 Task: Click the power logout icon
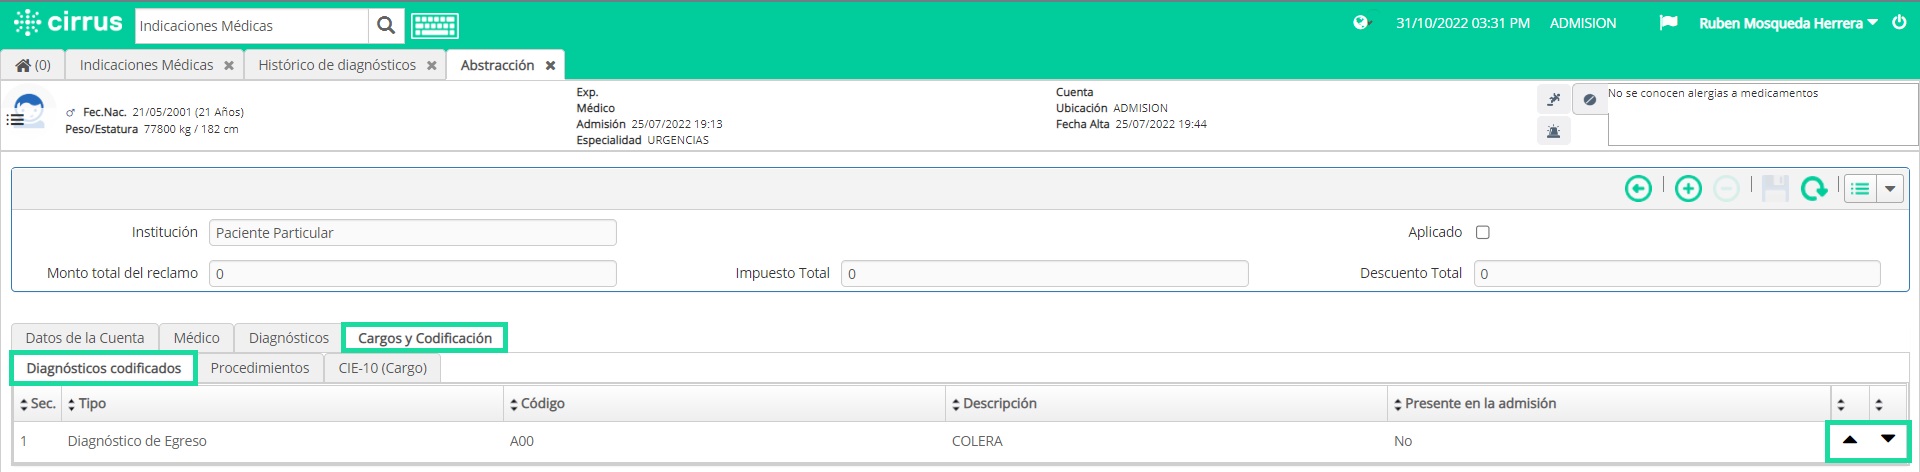click(1899, 23)
